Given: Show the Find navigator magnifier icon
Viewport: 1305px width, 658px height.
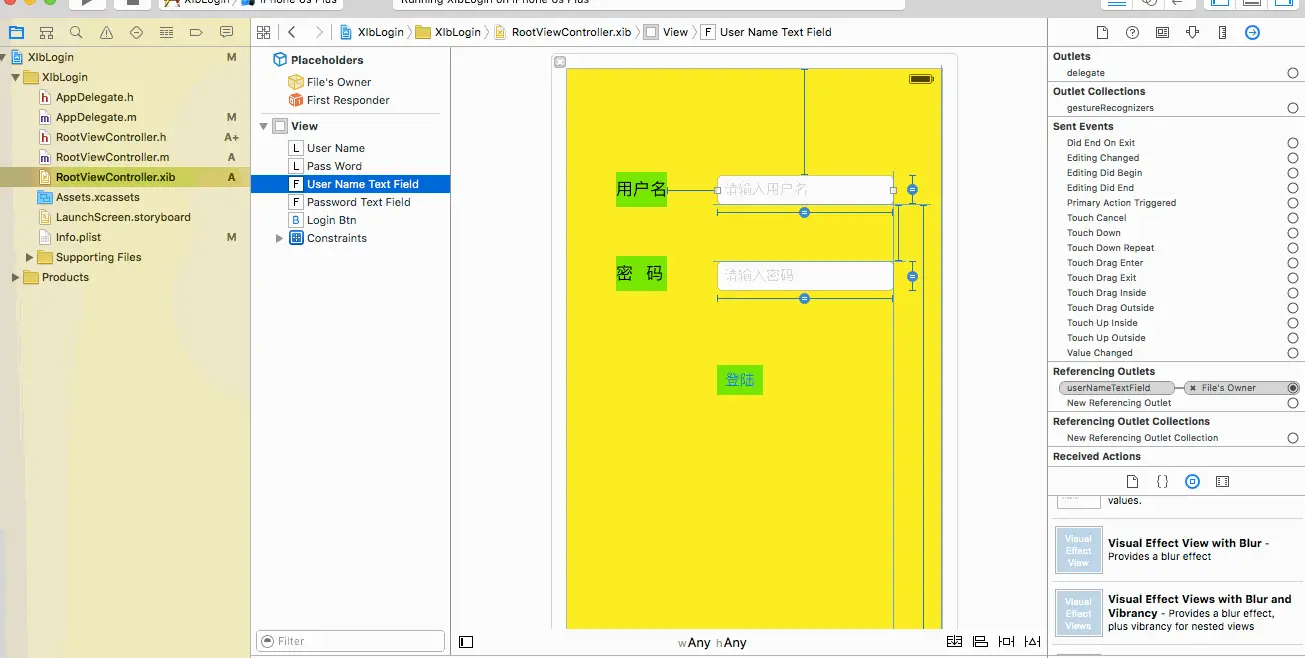Looking at the screenshot, I should [x=76, y=33].
